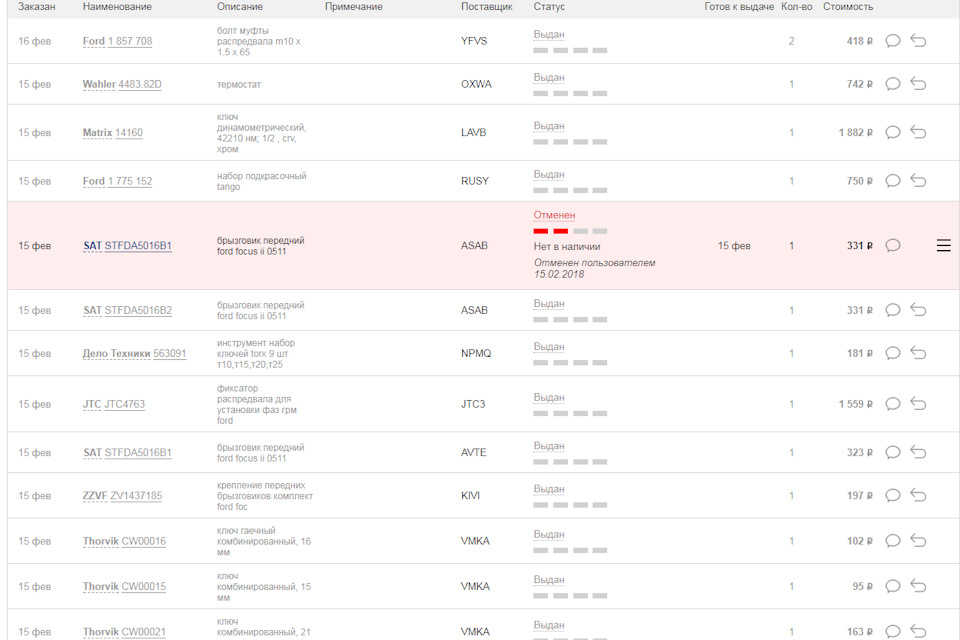Click the Поставщик column header
The width and height of the screenshot is (960, 640).
click(x=486, y=7)
